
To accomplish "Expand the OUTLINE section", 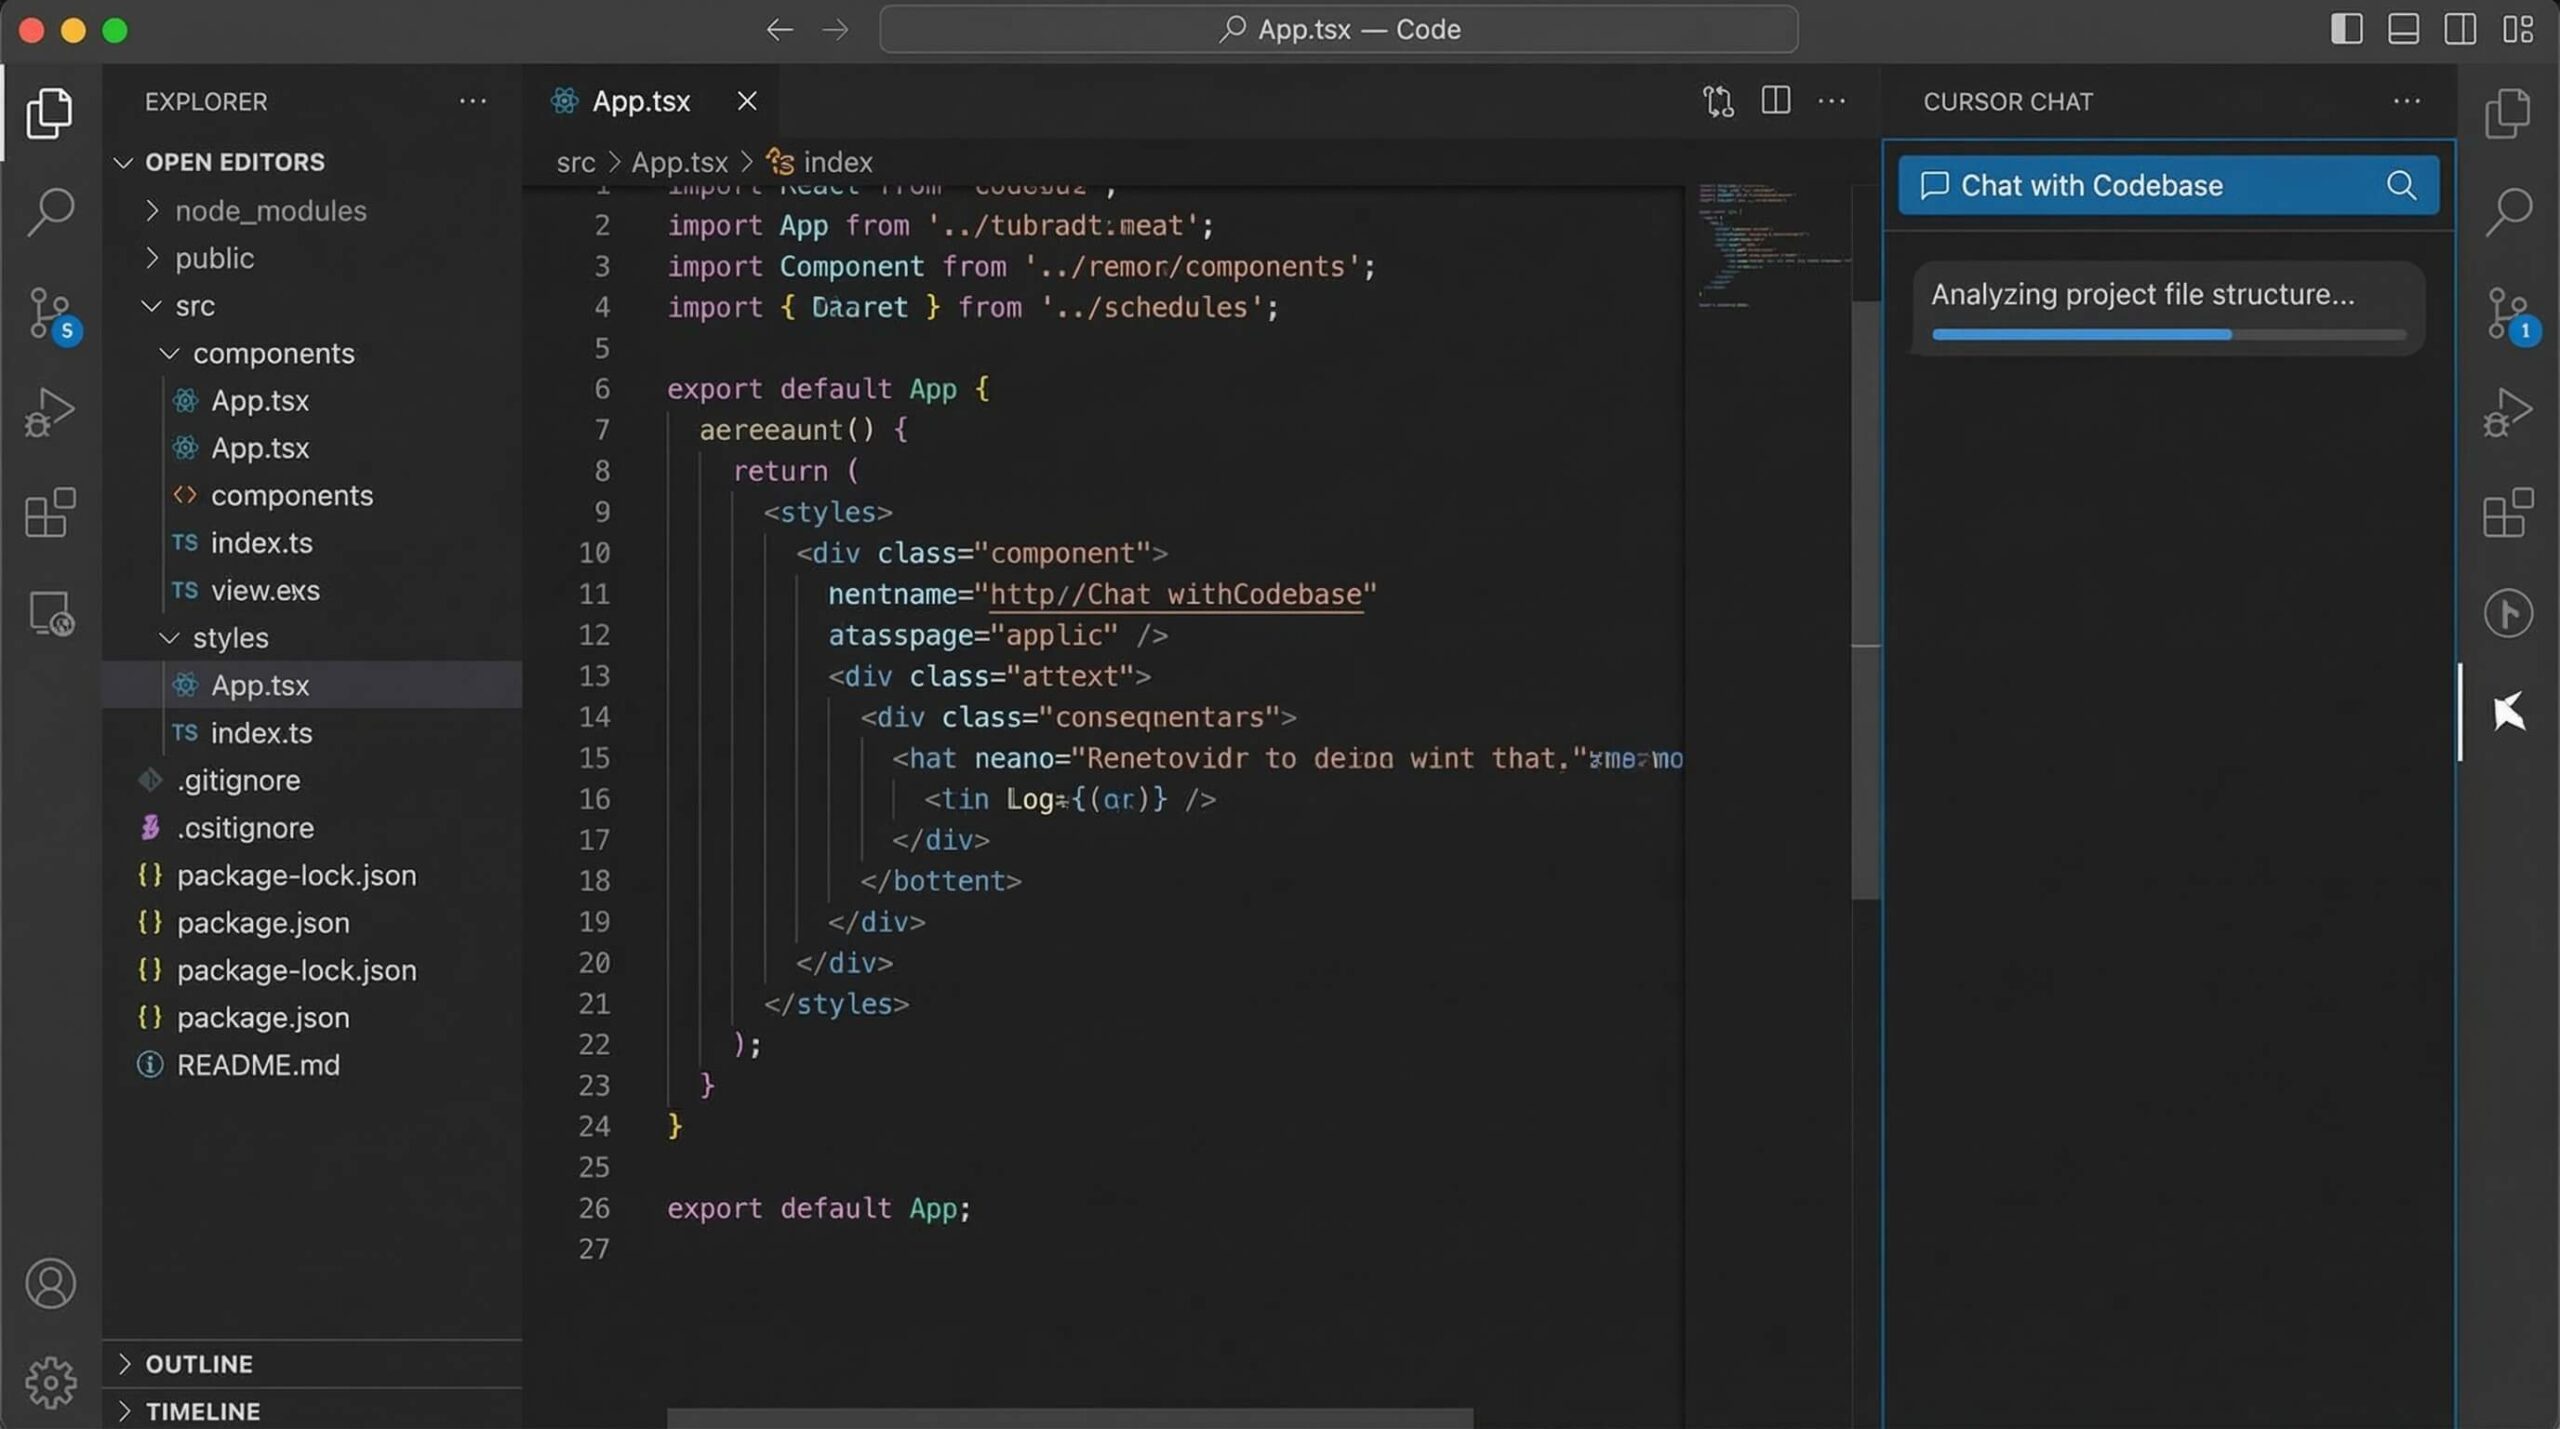I will pyautogui.click(x=312, y=1363).
